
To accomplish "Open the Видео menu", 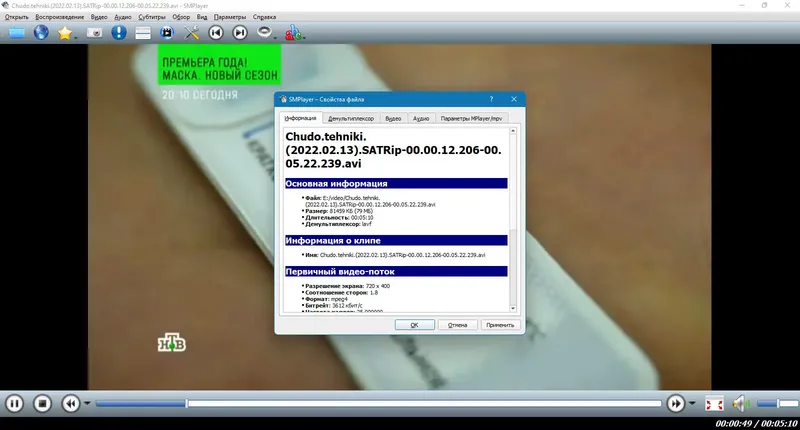I will 99,17.
